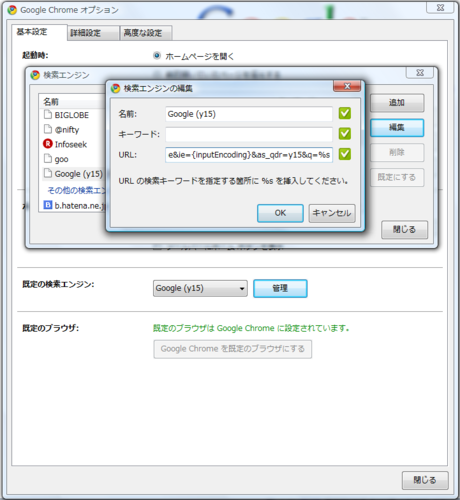Click 閉じる in 検索エンジン window
Screen dimensions: 460x500
(x=404, y=230)
